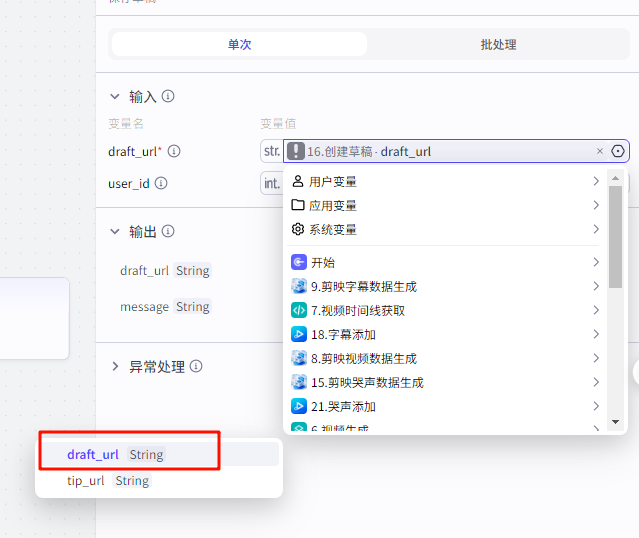The width and height of the screenshot is (639, 538).
Task: Click info icon next to 输入 heading
Action: click(168, 97)
